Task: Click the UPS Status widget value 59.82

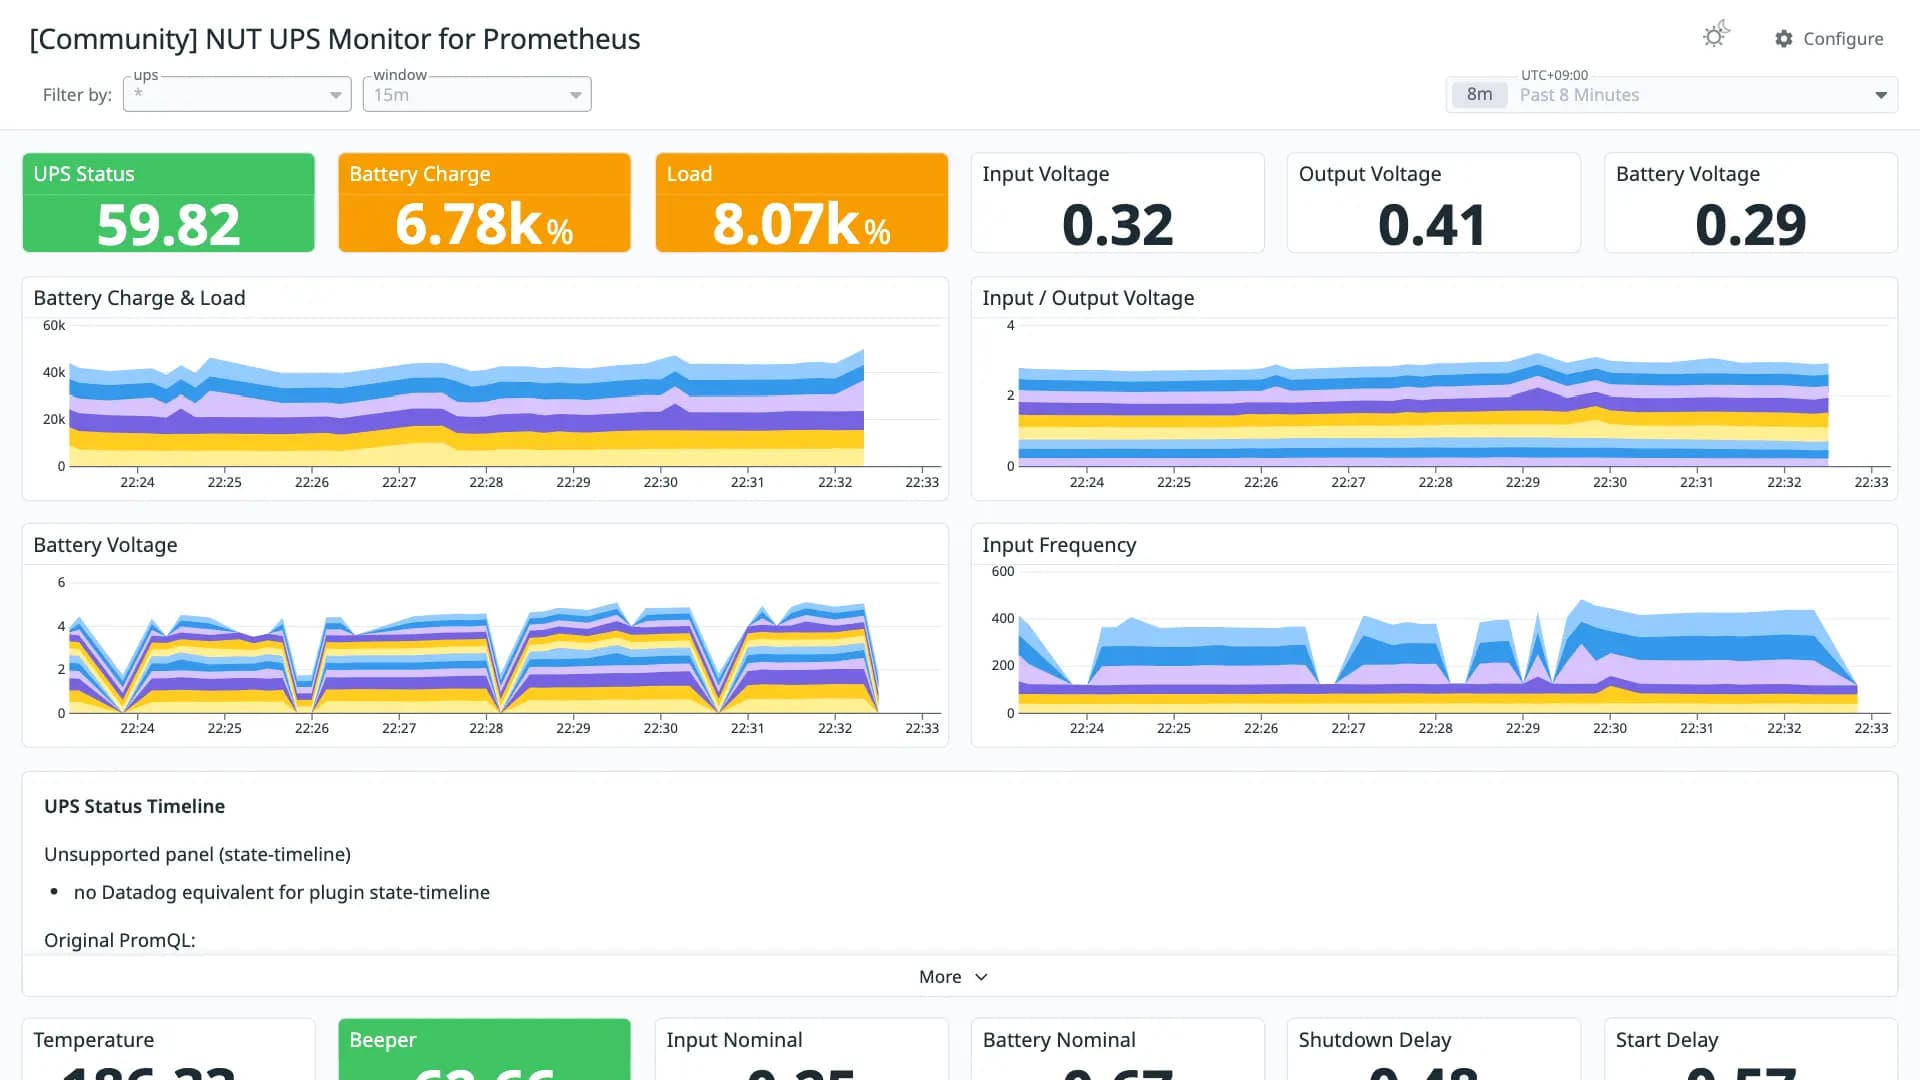Action: (x=168, y=224)
